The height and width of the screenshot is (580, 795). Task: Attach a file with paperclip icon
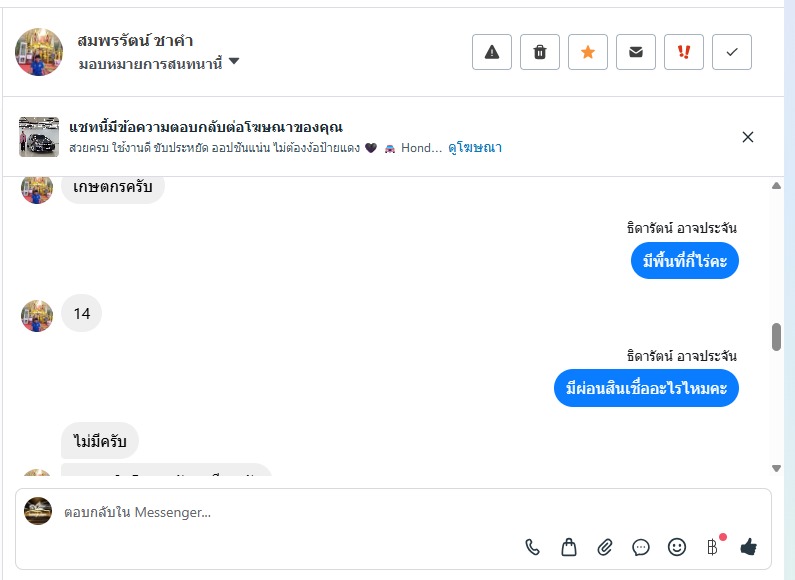605,547
